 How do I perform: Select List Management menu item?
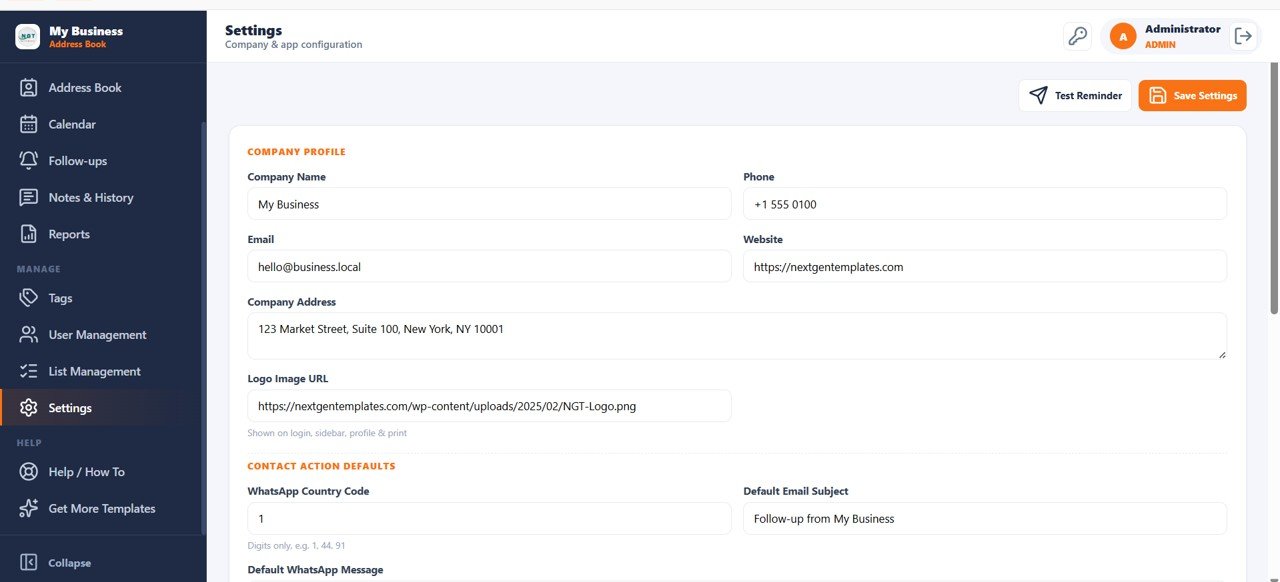pos(101,371)
